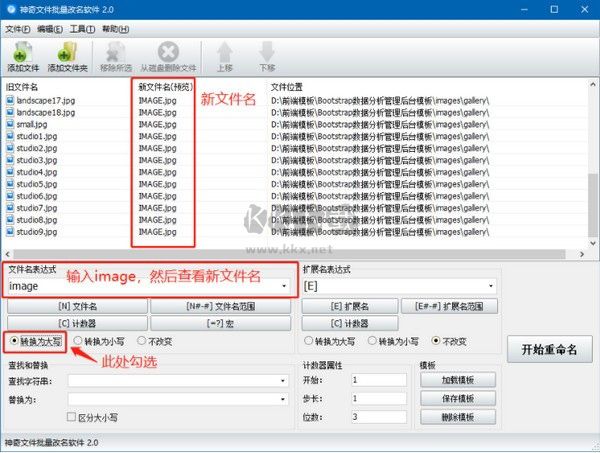
Task: Click the 保存模板 button
Action: pos(458,399)
